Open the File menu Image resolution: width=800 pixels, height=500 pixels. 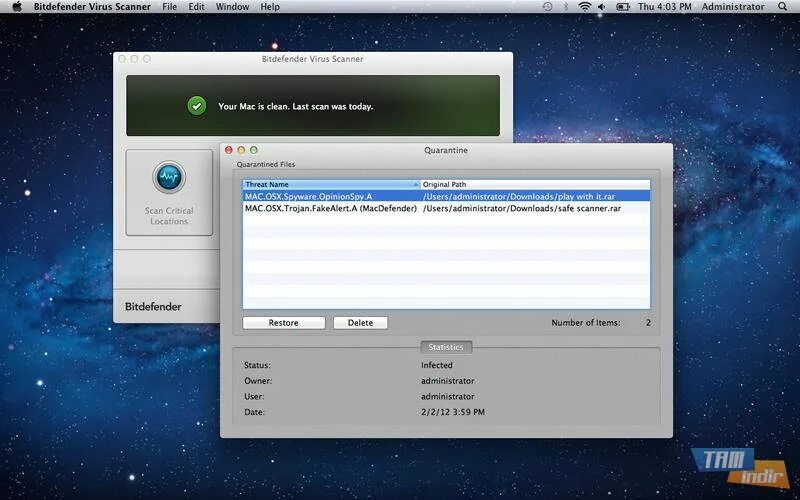pos(169,7)
